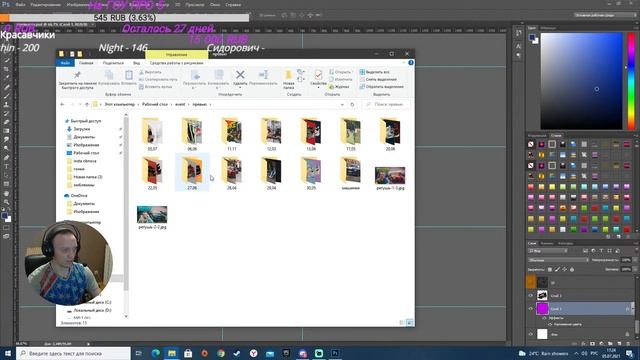Click Снять выделение in Explorer ribbon
The height and width of the screenshot is (360, 640).
[378, 79]
